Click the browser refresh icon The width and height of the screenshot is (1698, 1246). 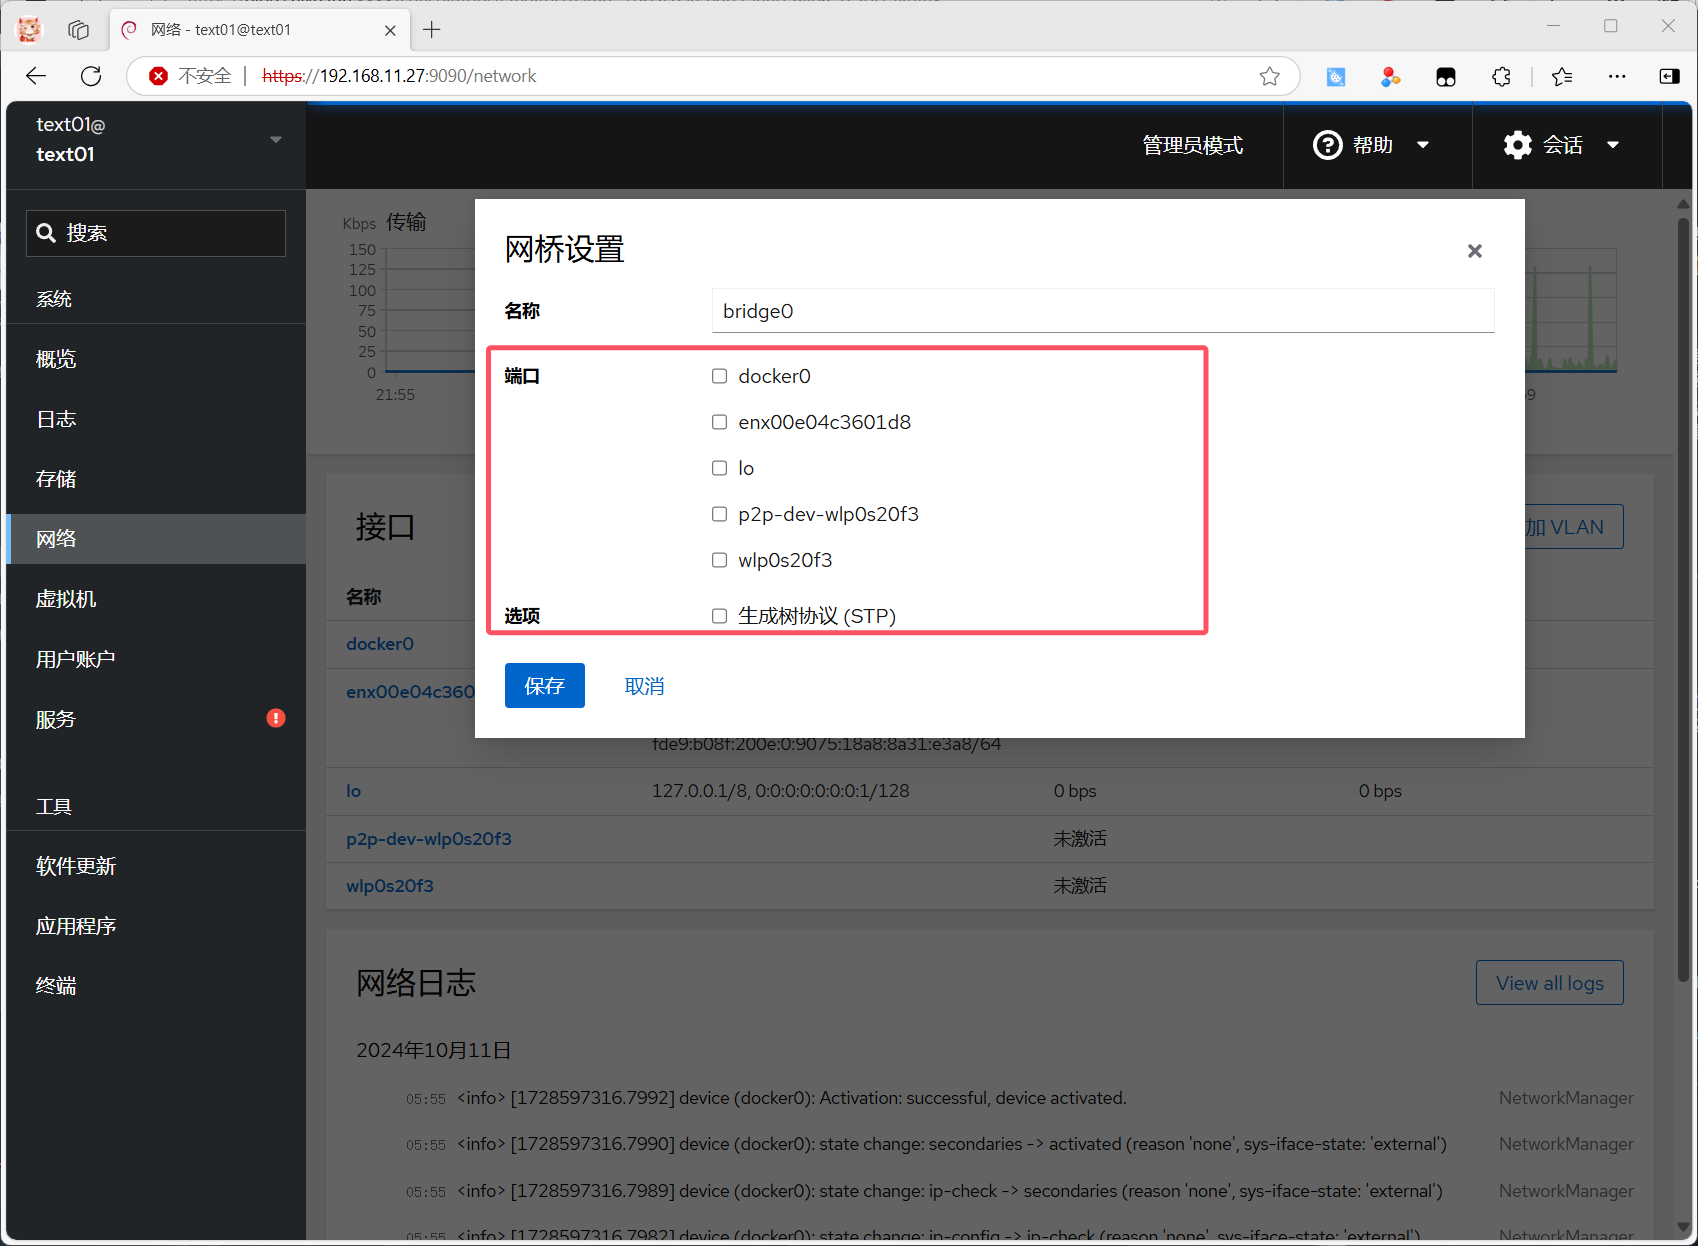(x=91, y=76)
